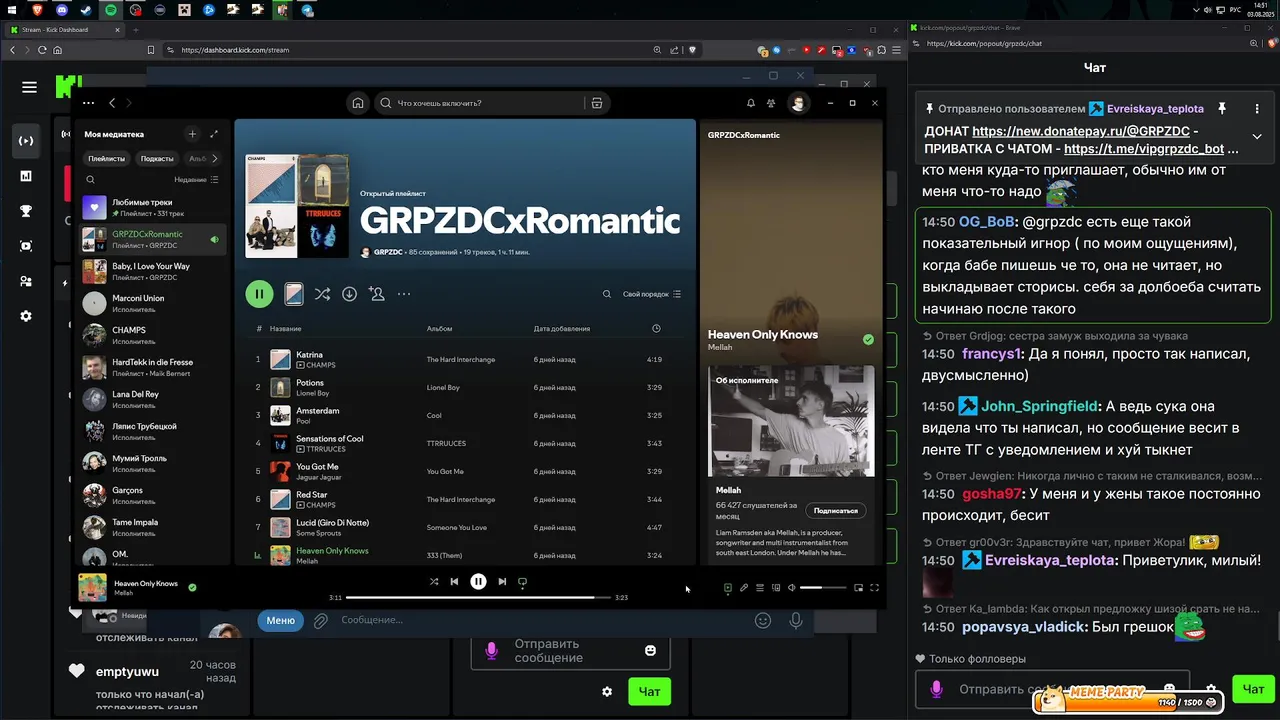Screen dimensions: 1280x720
Task: Toggle shuffle in bottom player bar
Action: click(434, 581)
